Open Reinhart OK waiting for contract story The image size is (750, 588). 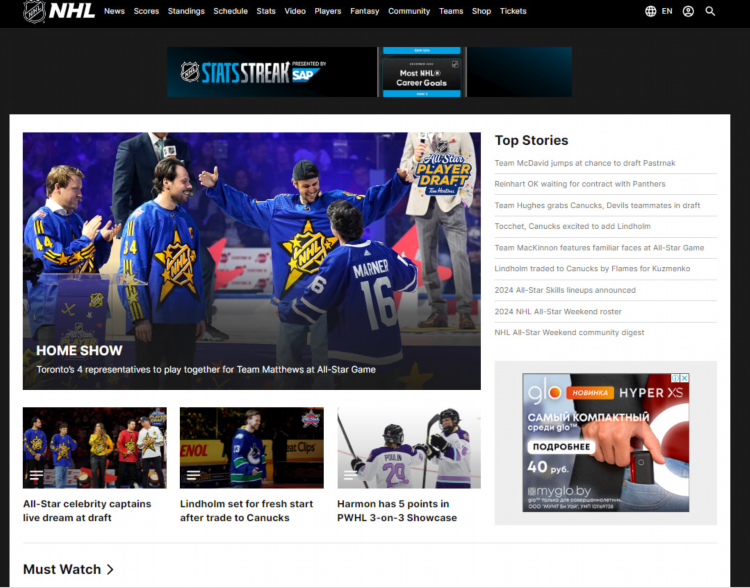[x=580, y=184]
